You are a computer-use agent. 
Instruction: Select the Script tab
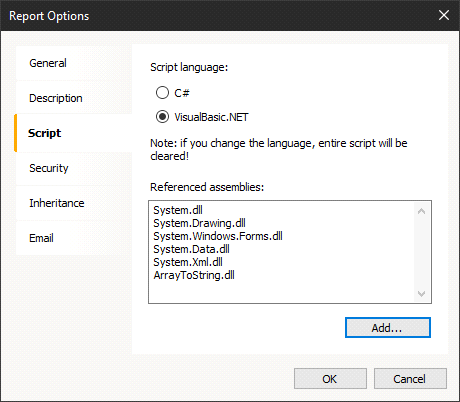click(x=74, y=133)
